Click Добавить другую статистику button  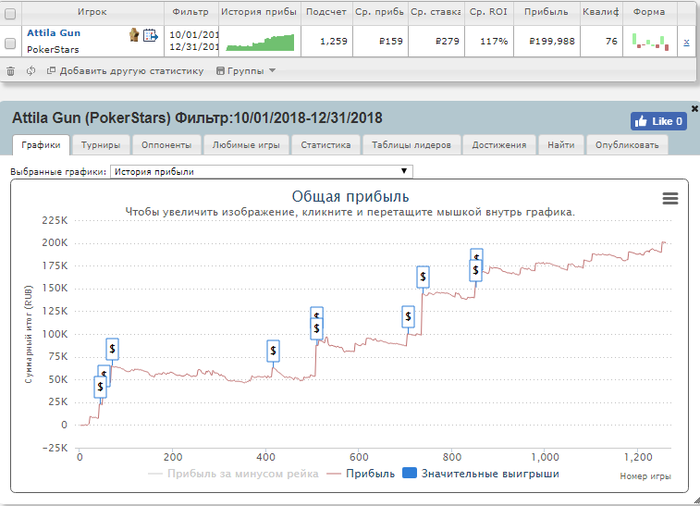click(x=125, y=71)
